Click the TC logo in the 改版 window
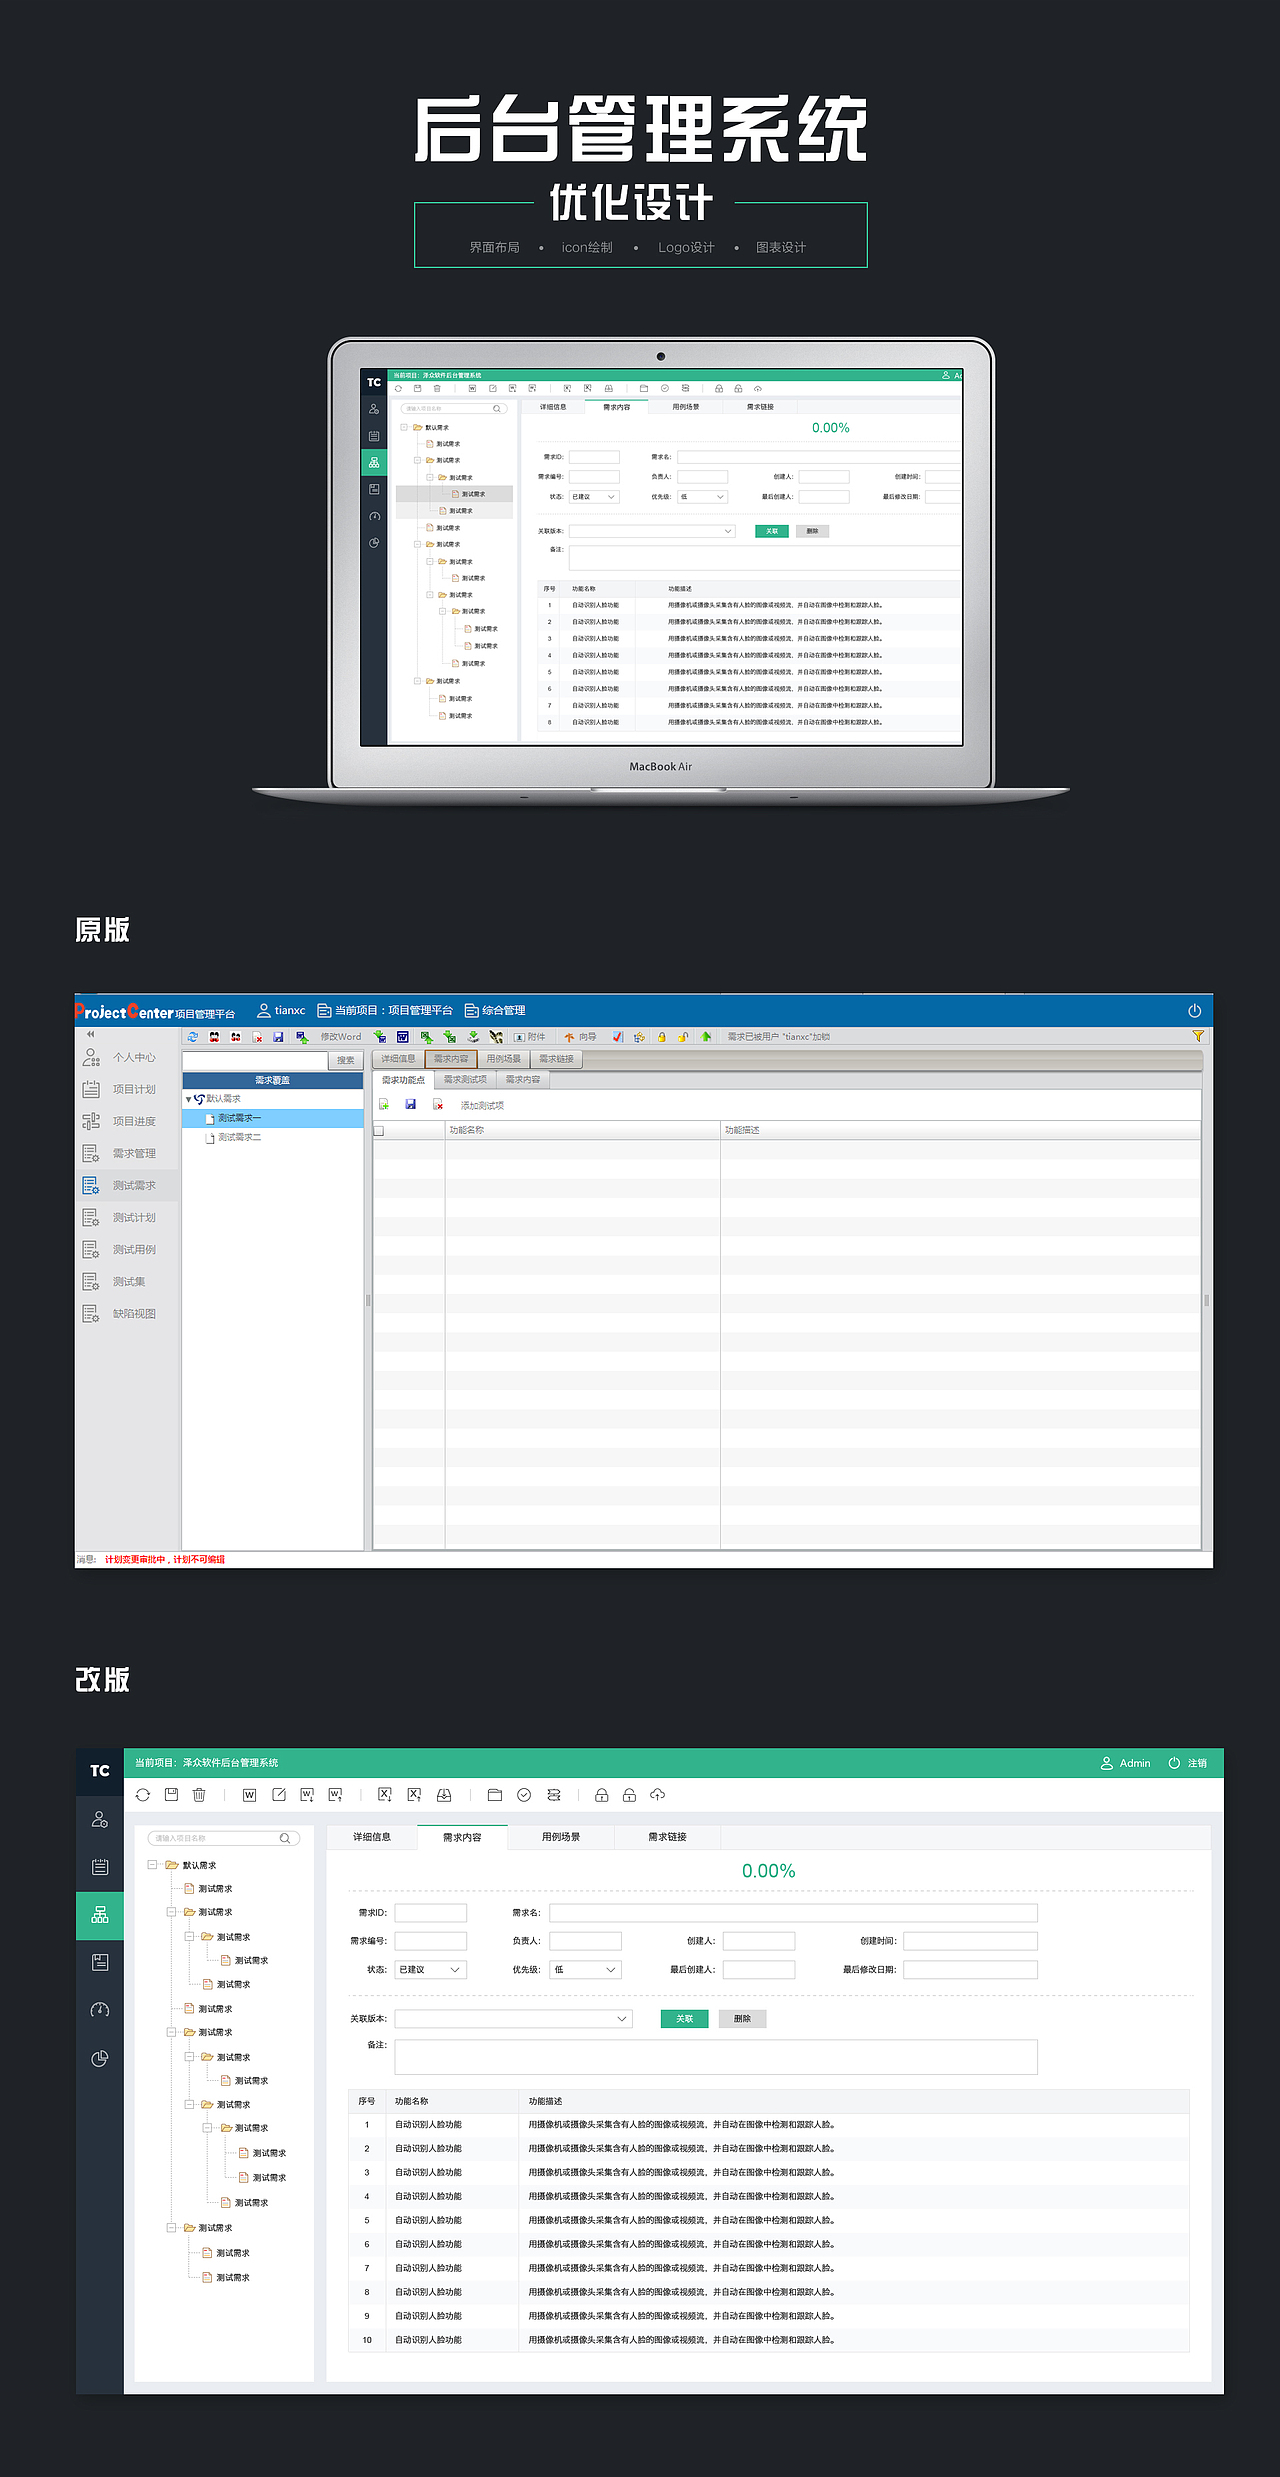The width and height of the screenshot is (1280, 2477). [x=100, y=1771]
